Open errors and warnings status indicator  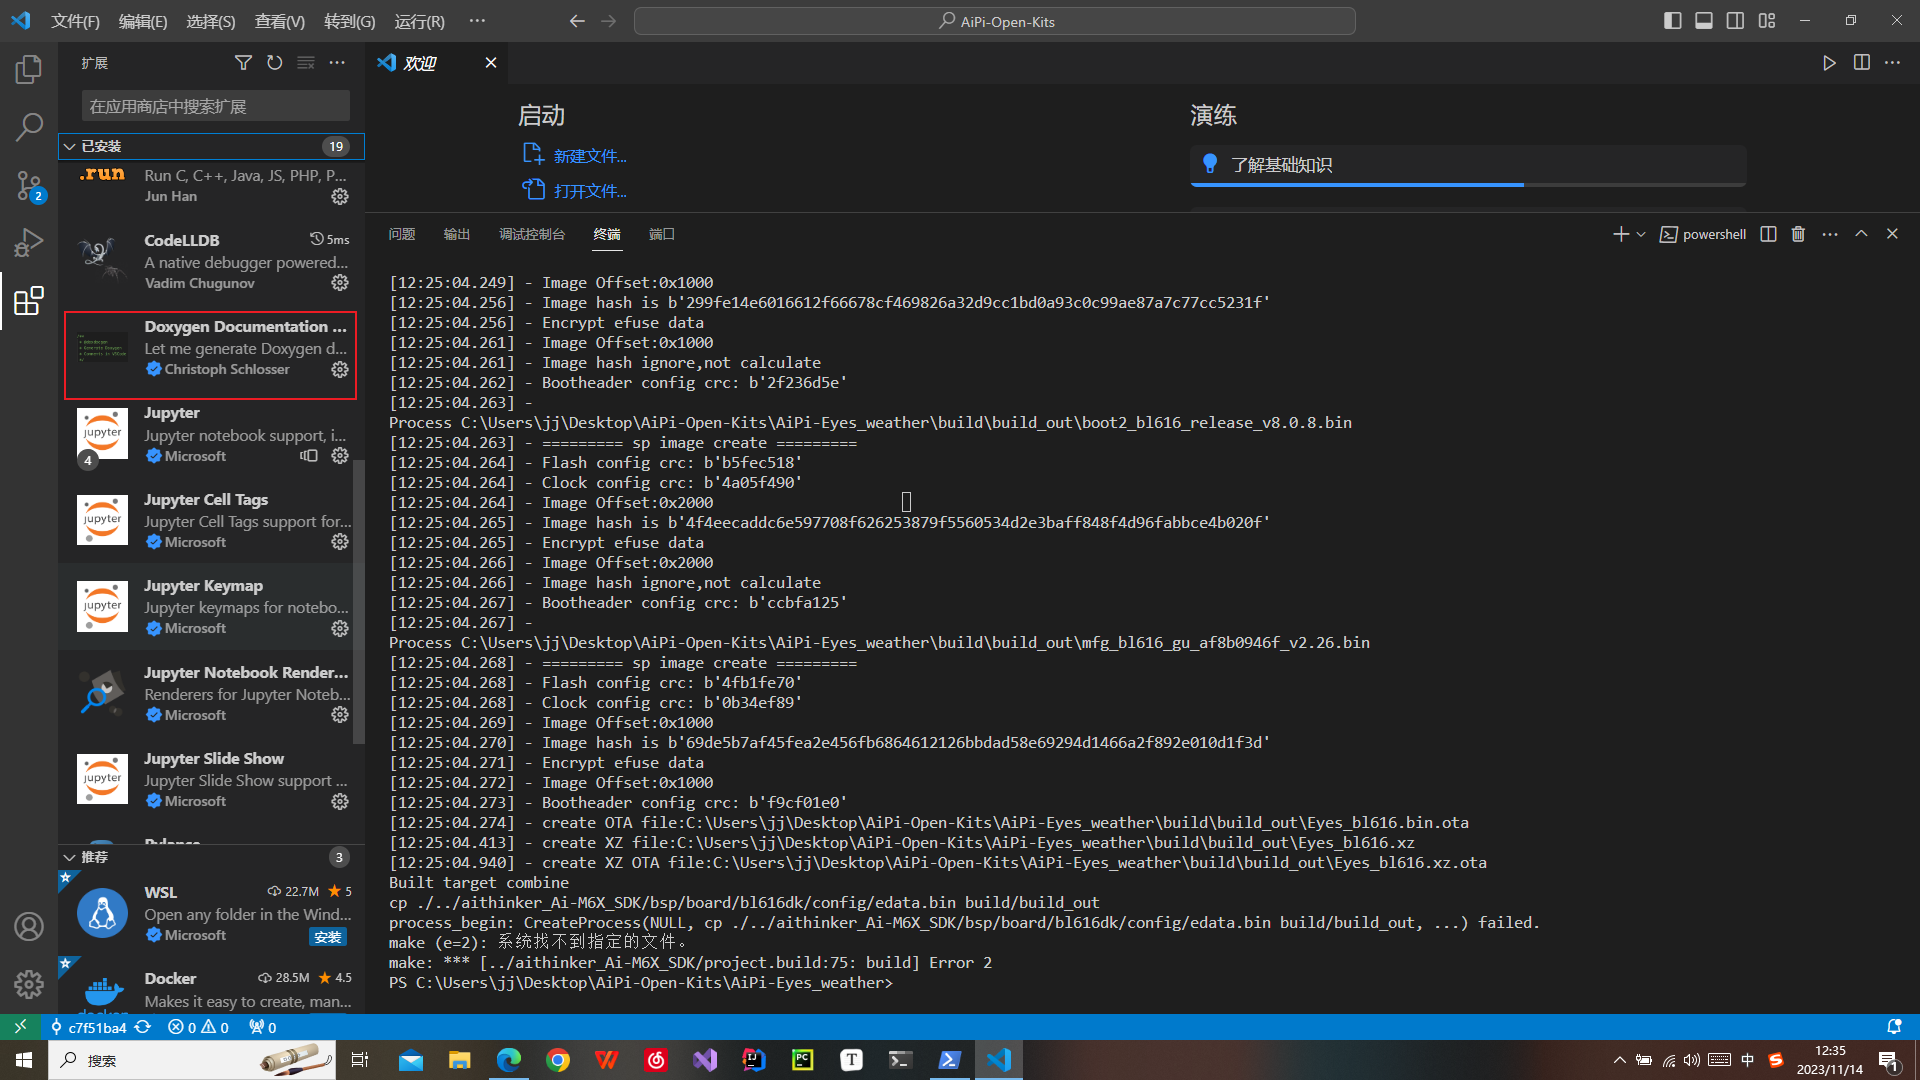coord(198,1027)
